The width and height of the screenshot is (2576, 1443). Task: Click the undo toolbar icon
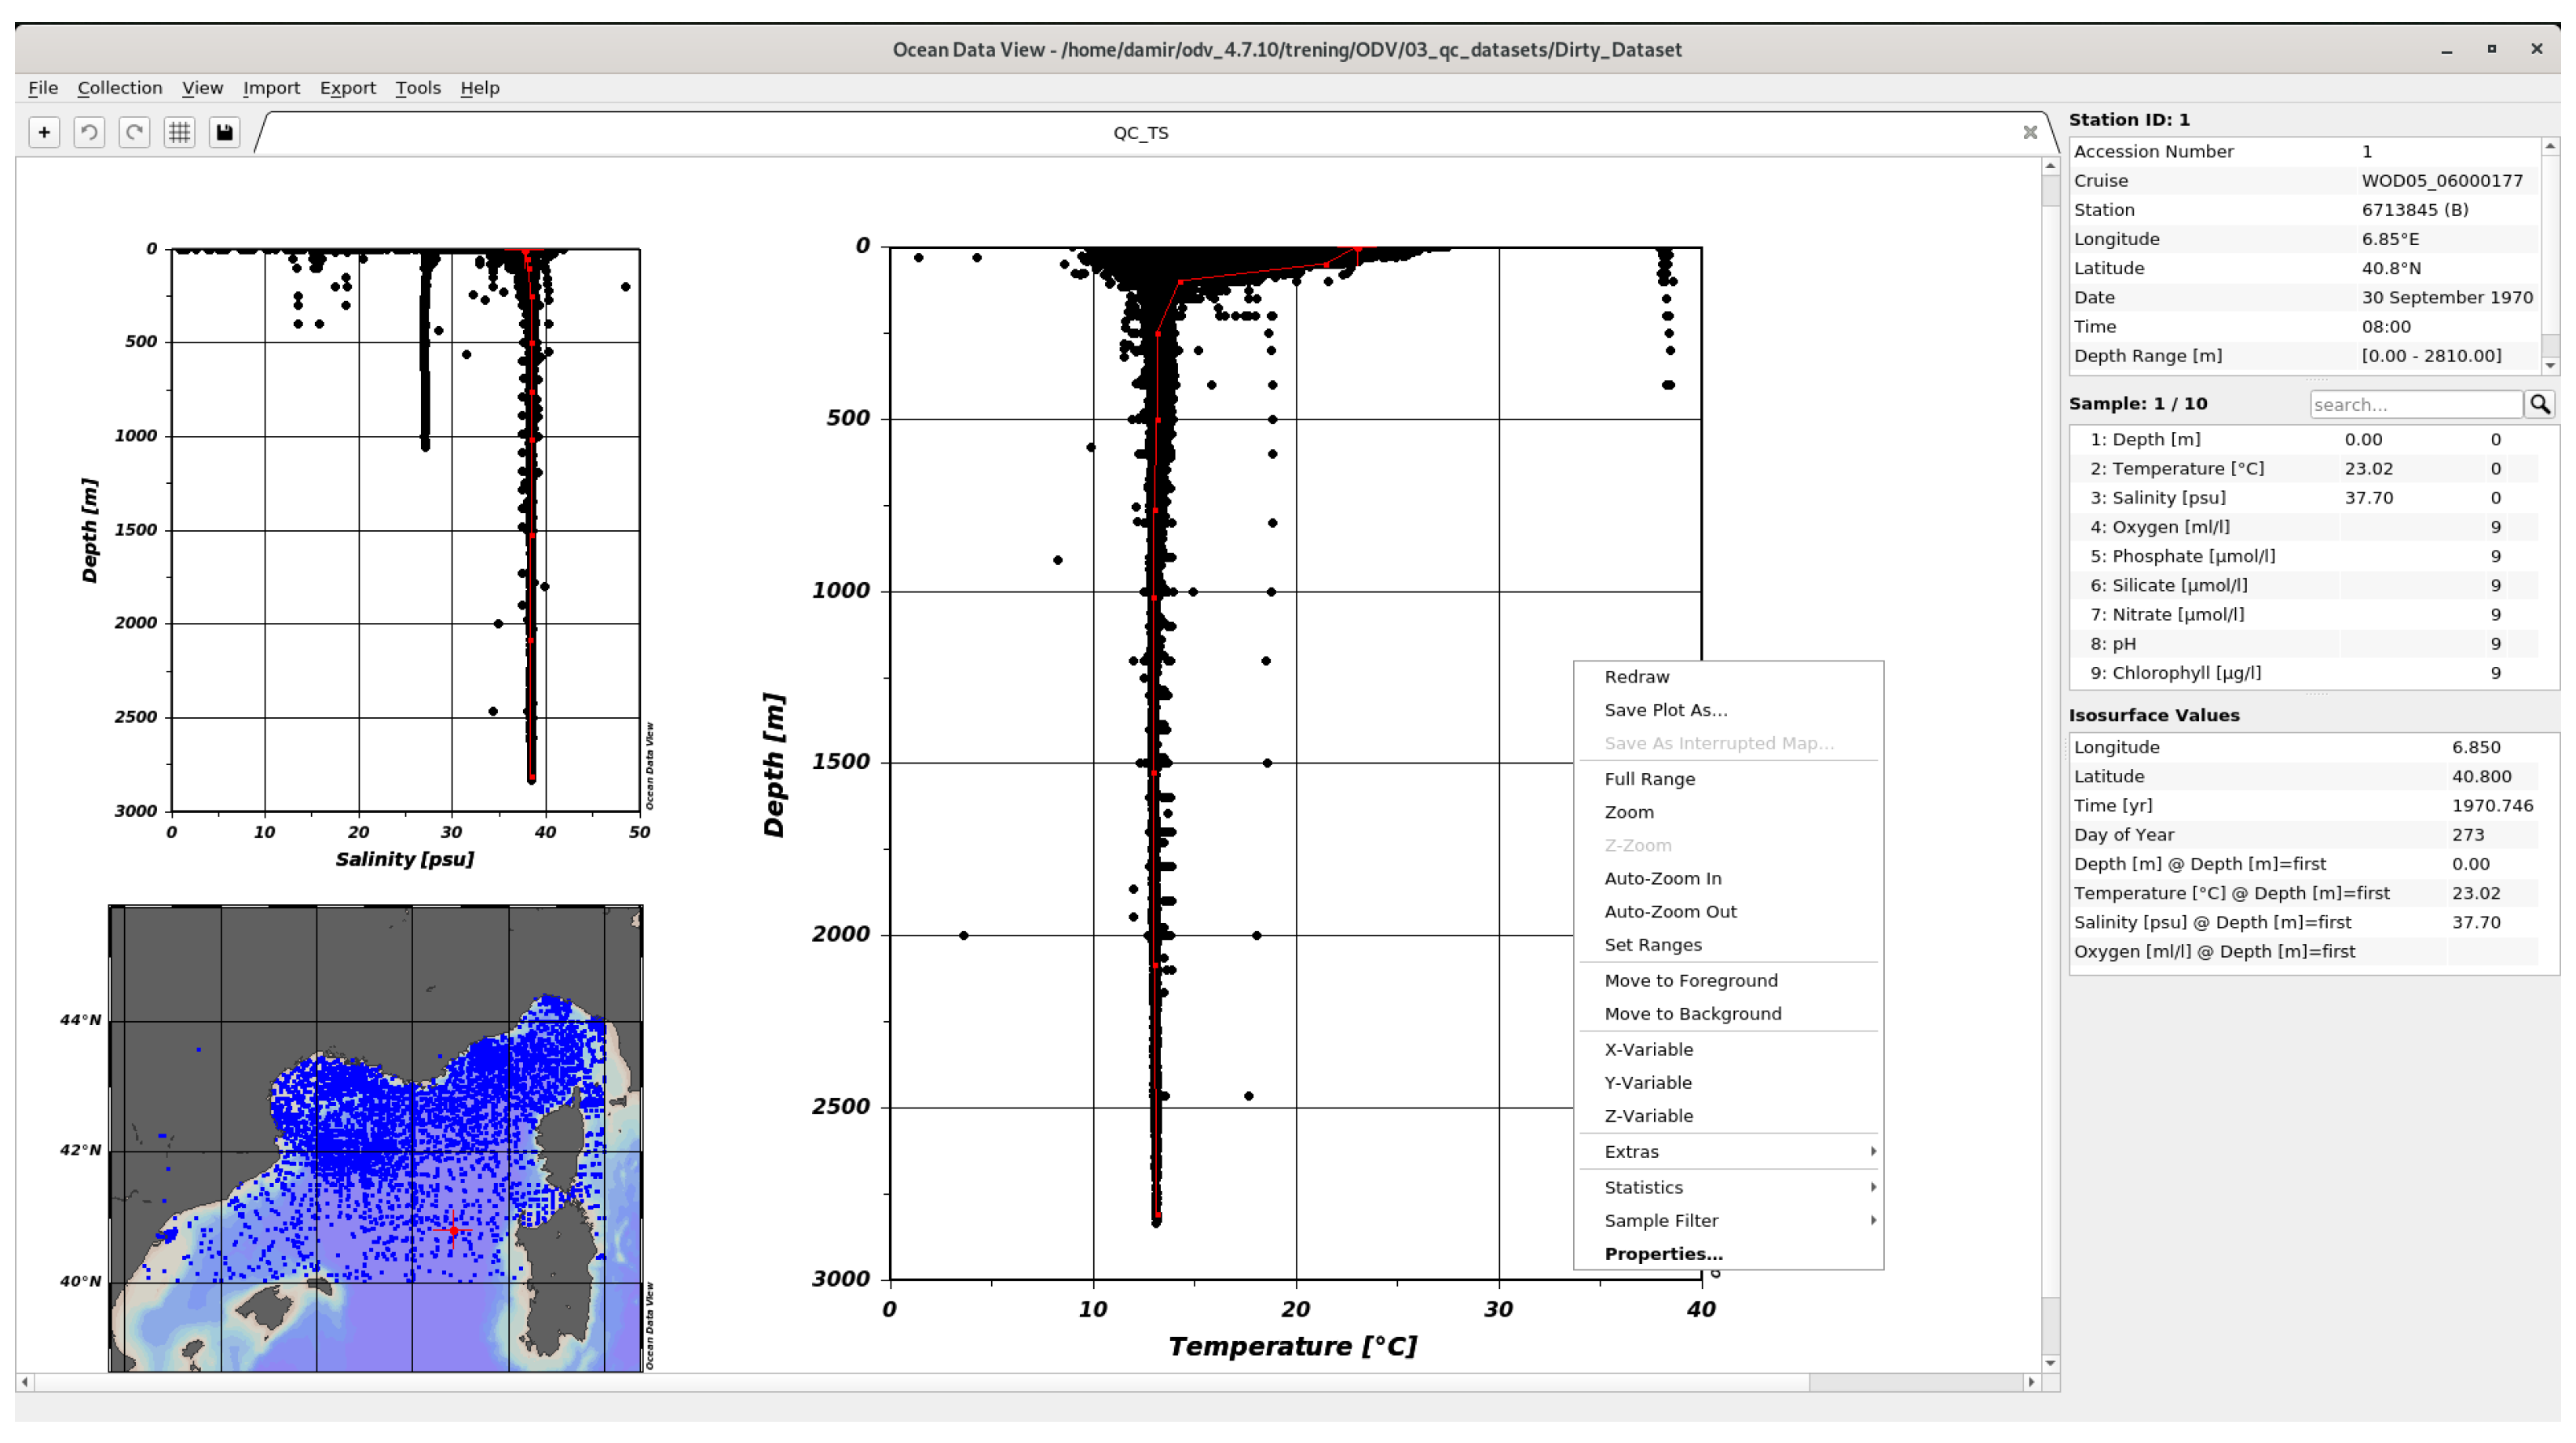point(89,132)
